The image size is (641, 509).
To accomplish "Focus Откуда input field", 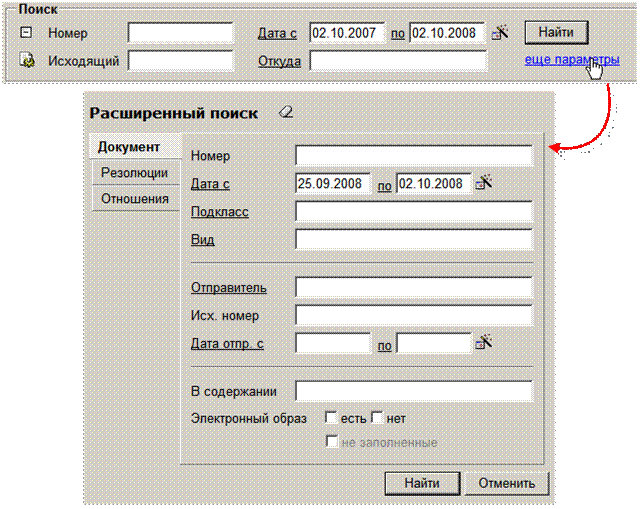I will (x=398, y=61).
